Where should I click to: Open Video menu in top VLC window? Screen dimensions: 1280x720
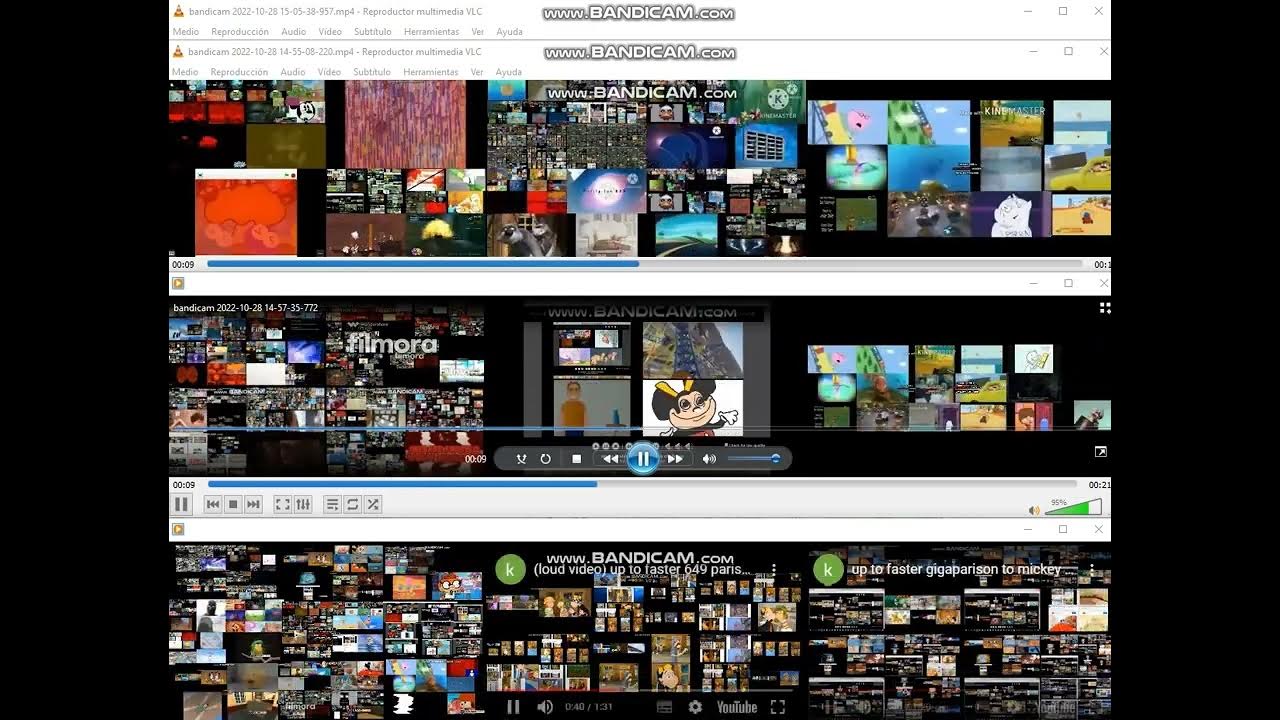pyautogui.click(x=330, y=32)
